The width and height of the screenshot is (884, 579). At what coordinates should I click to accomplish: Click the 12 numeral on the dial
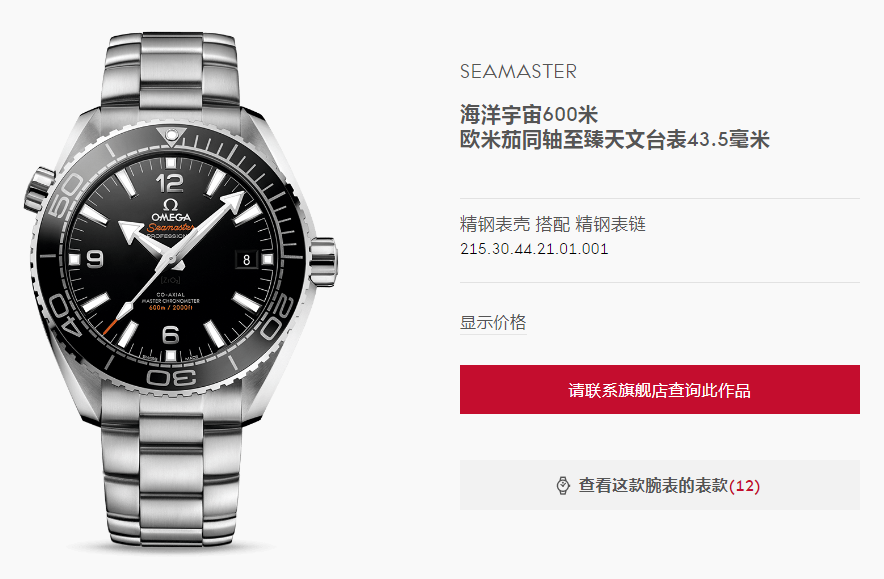[170, 183]
